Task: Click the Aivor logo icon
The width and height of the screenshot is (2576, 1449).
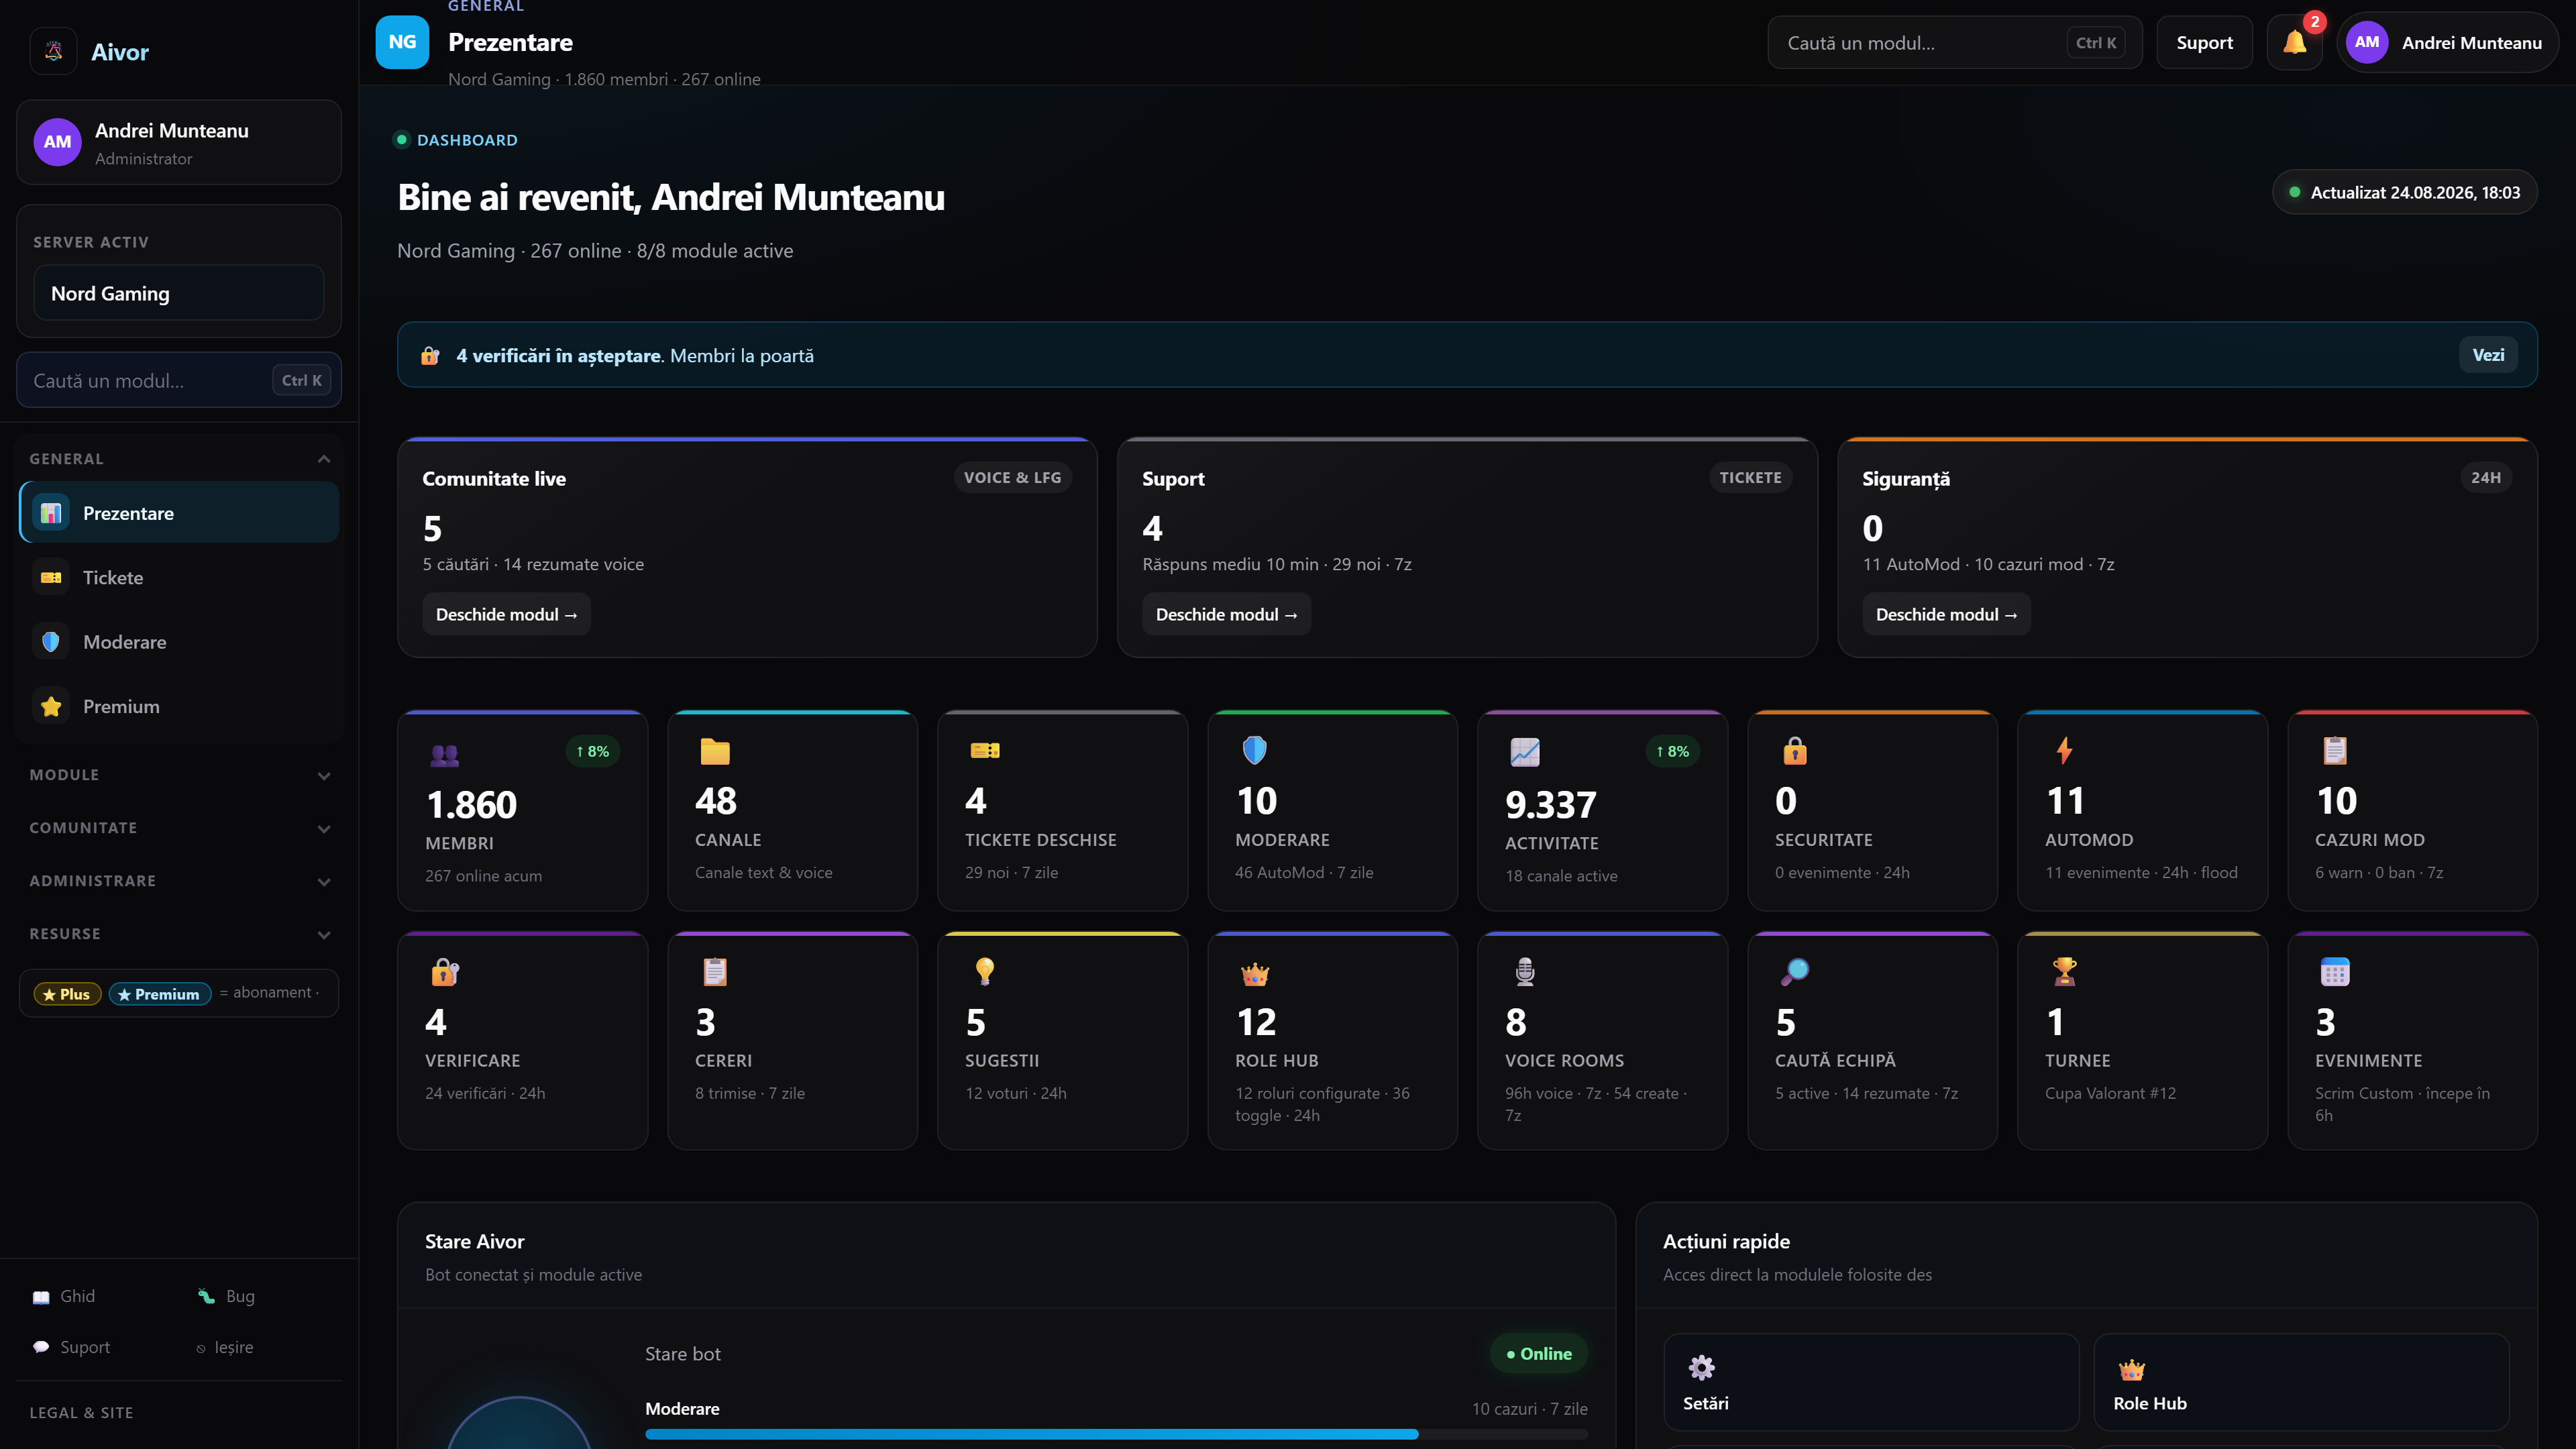Action: (54, 51)
